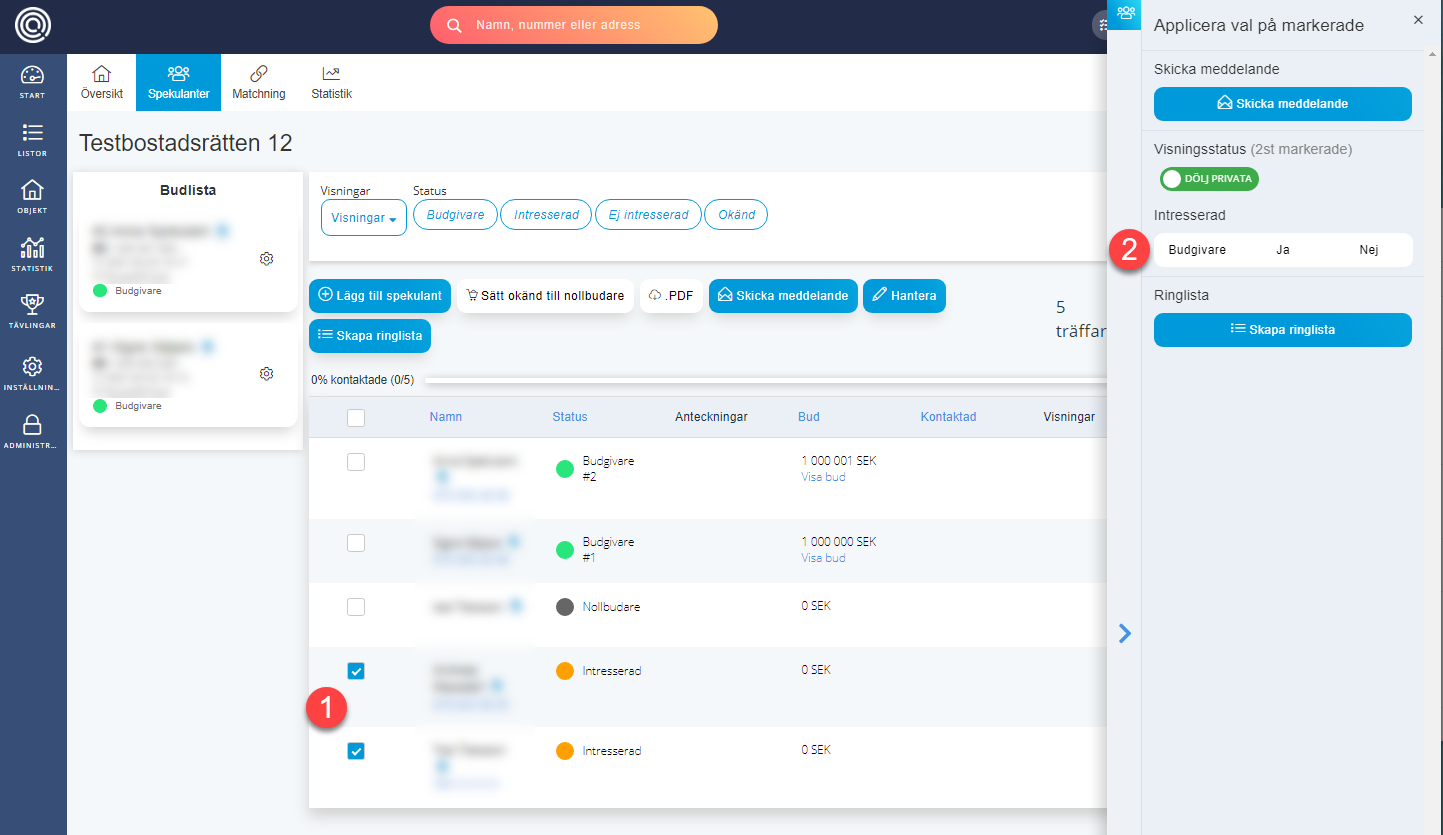Open Listor in the left sidebar
This screenshot has width=1443, height=835.
32,140
